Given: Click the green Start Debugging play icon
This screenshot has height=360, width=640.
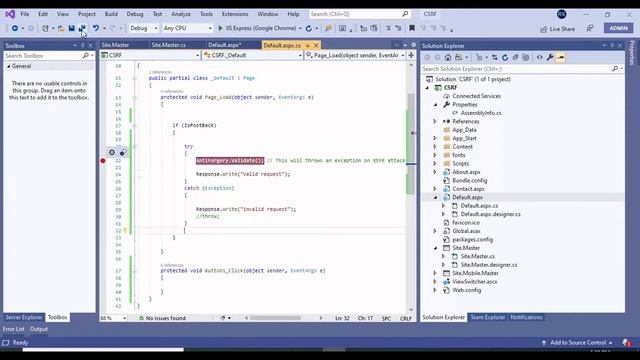Looking at the screenshot, I should [x=220, y=28].
